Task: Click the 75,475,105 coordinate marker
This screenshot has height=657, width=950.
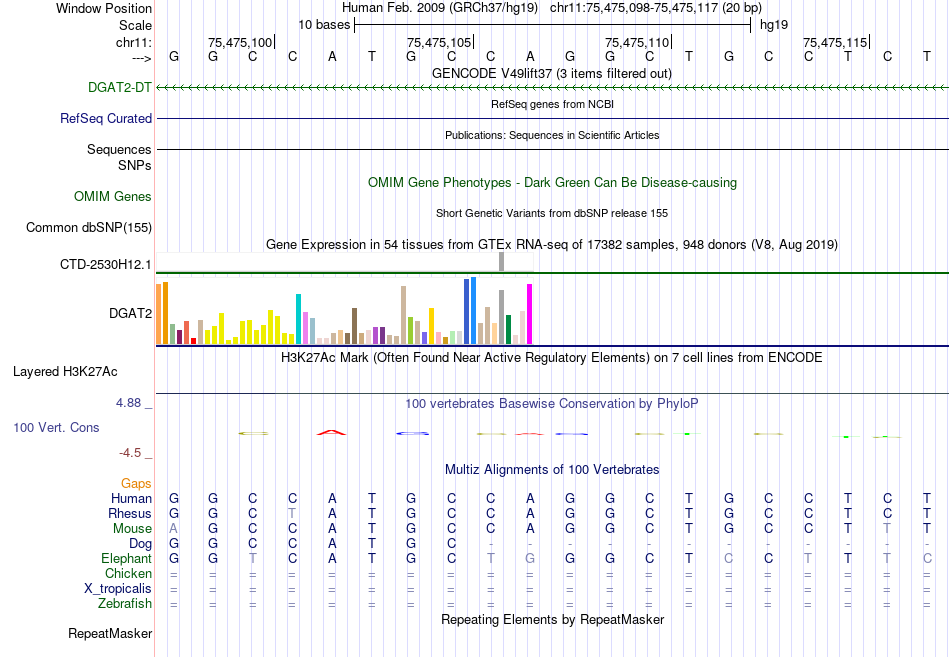Action: tap(439, 42)
